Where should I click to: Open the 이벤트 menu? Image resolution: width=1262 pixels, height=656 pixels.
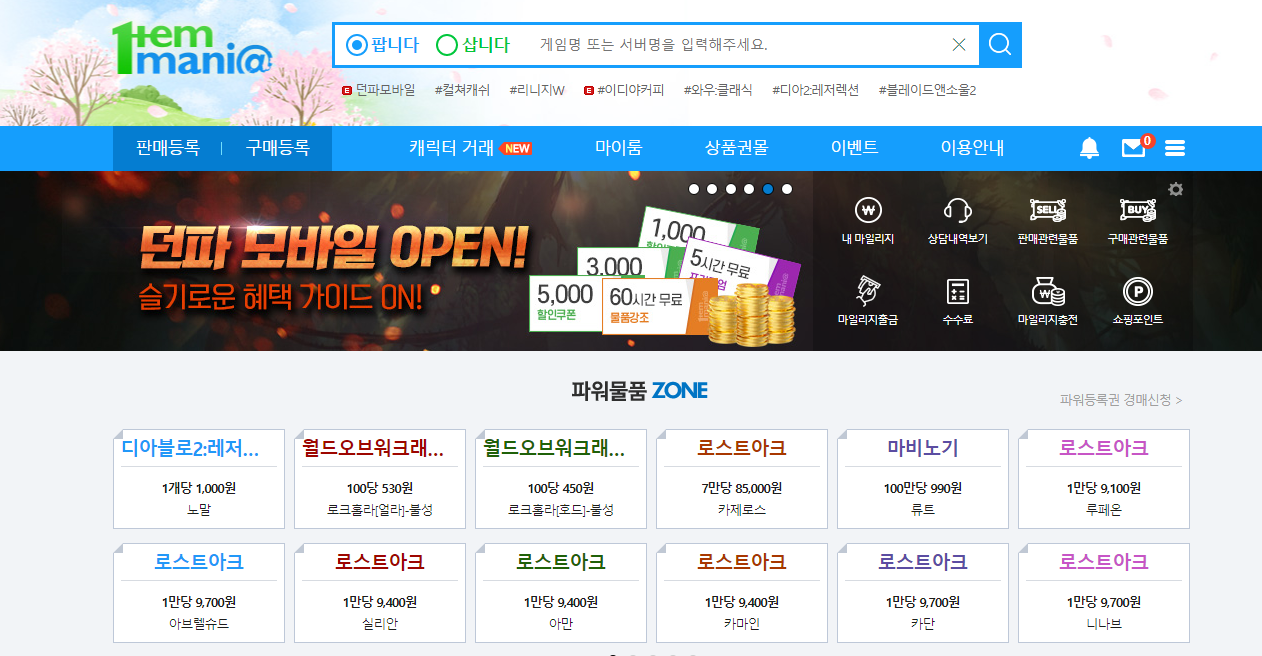pyautogui.click(x=854, y=148)
